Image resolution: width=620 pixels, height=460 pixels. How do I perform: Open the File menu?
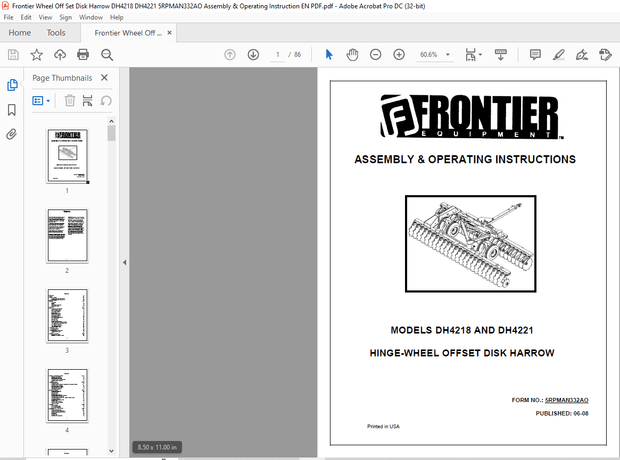click(8, 17)
